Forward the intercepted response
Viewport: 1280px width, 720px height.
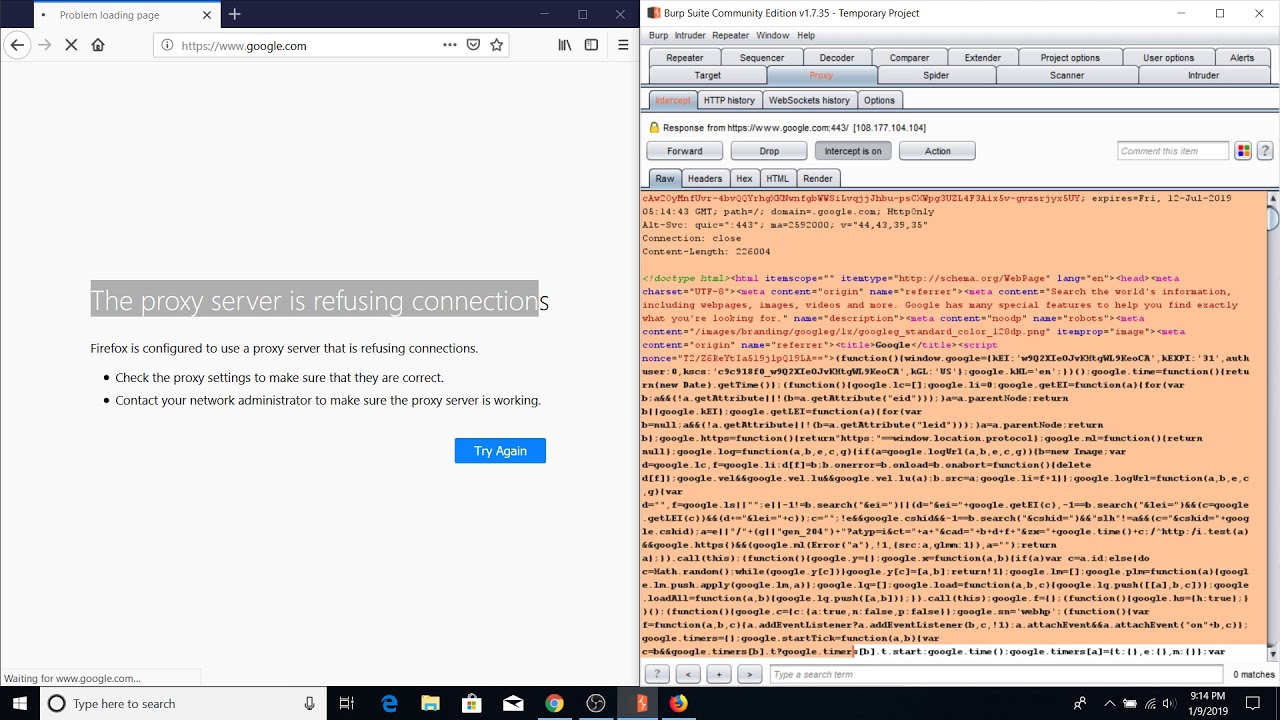(685, 151)
